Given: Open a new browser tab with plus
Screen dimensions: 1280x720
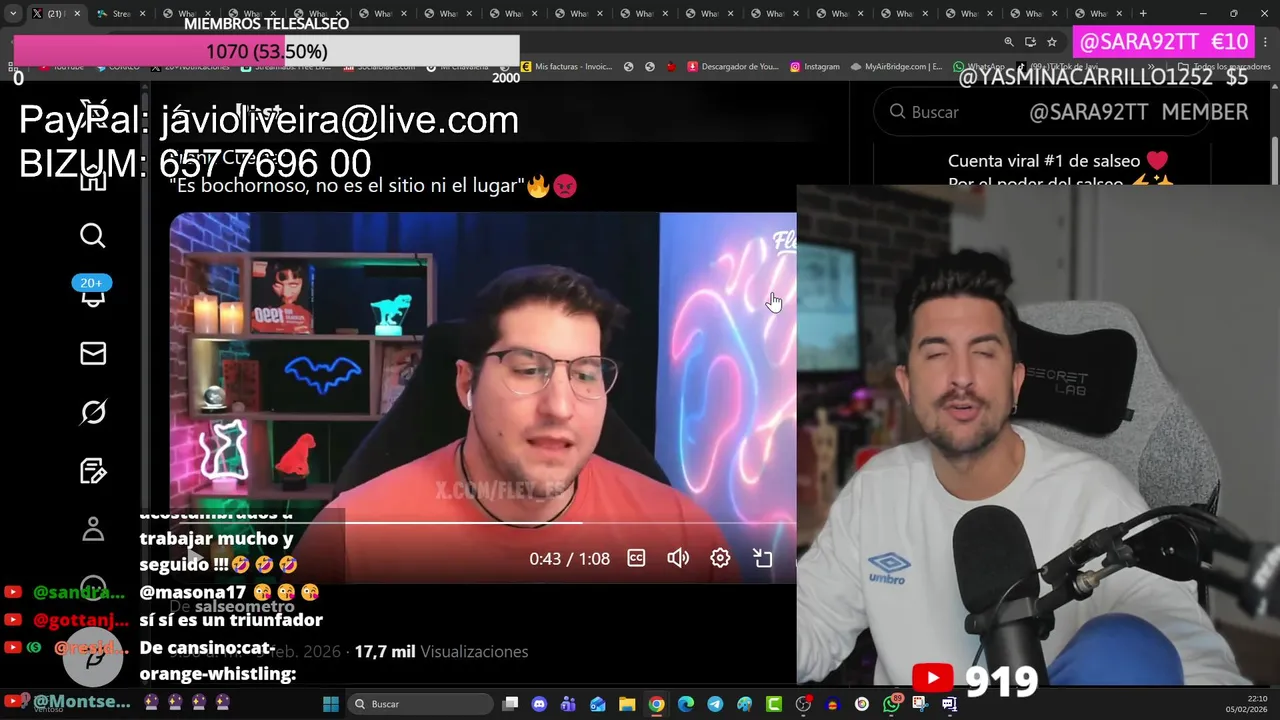Looking at the screenshot, I should (x=1143, y=13).
